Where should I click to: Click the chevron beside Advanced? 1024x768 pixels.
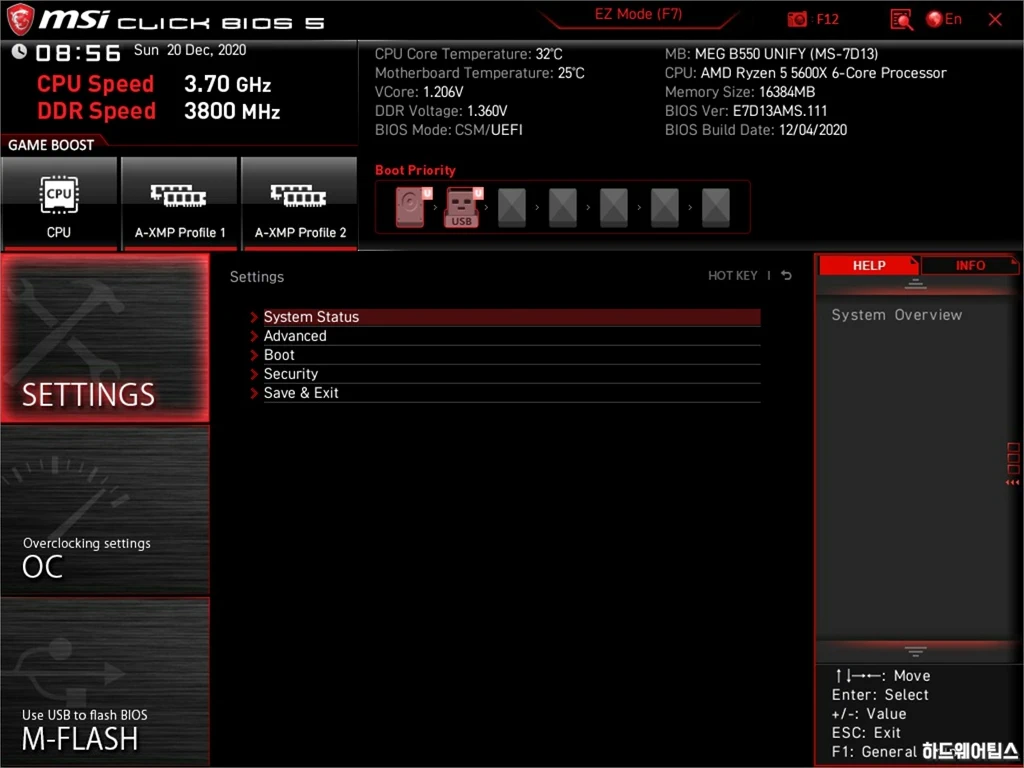click(254, 336)
